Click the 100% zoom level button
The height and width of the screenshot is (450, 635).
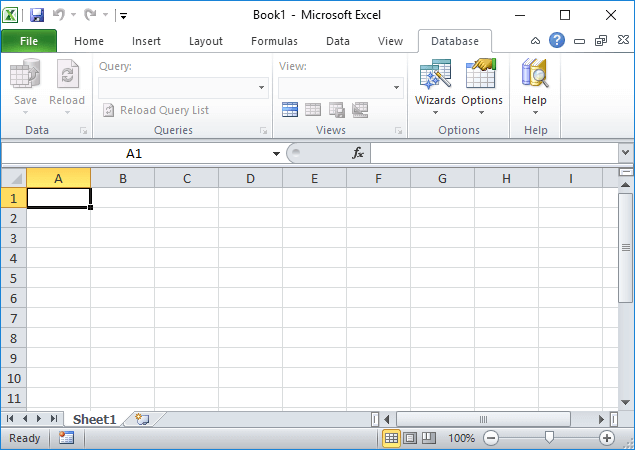(461, 438)
